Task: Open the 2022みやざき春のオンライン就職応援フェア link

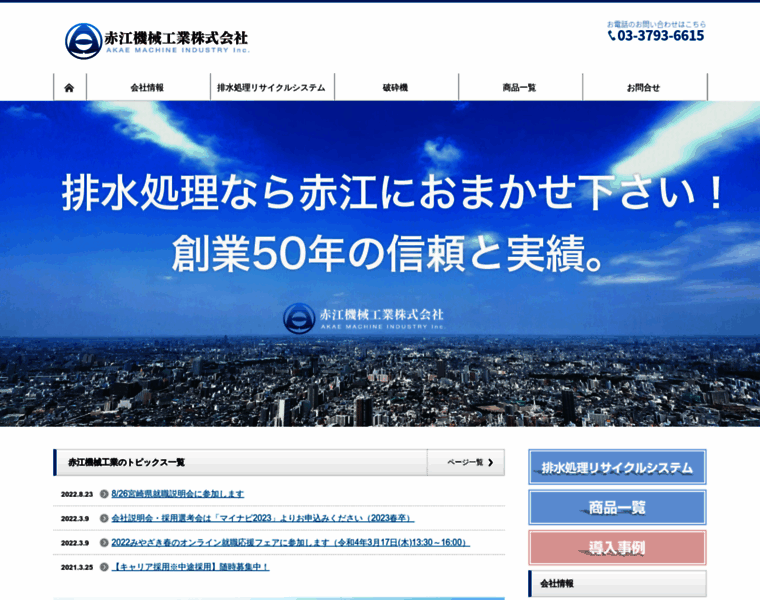Action: 291,542
